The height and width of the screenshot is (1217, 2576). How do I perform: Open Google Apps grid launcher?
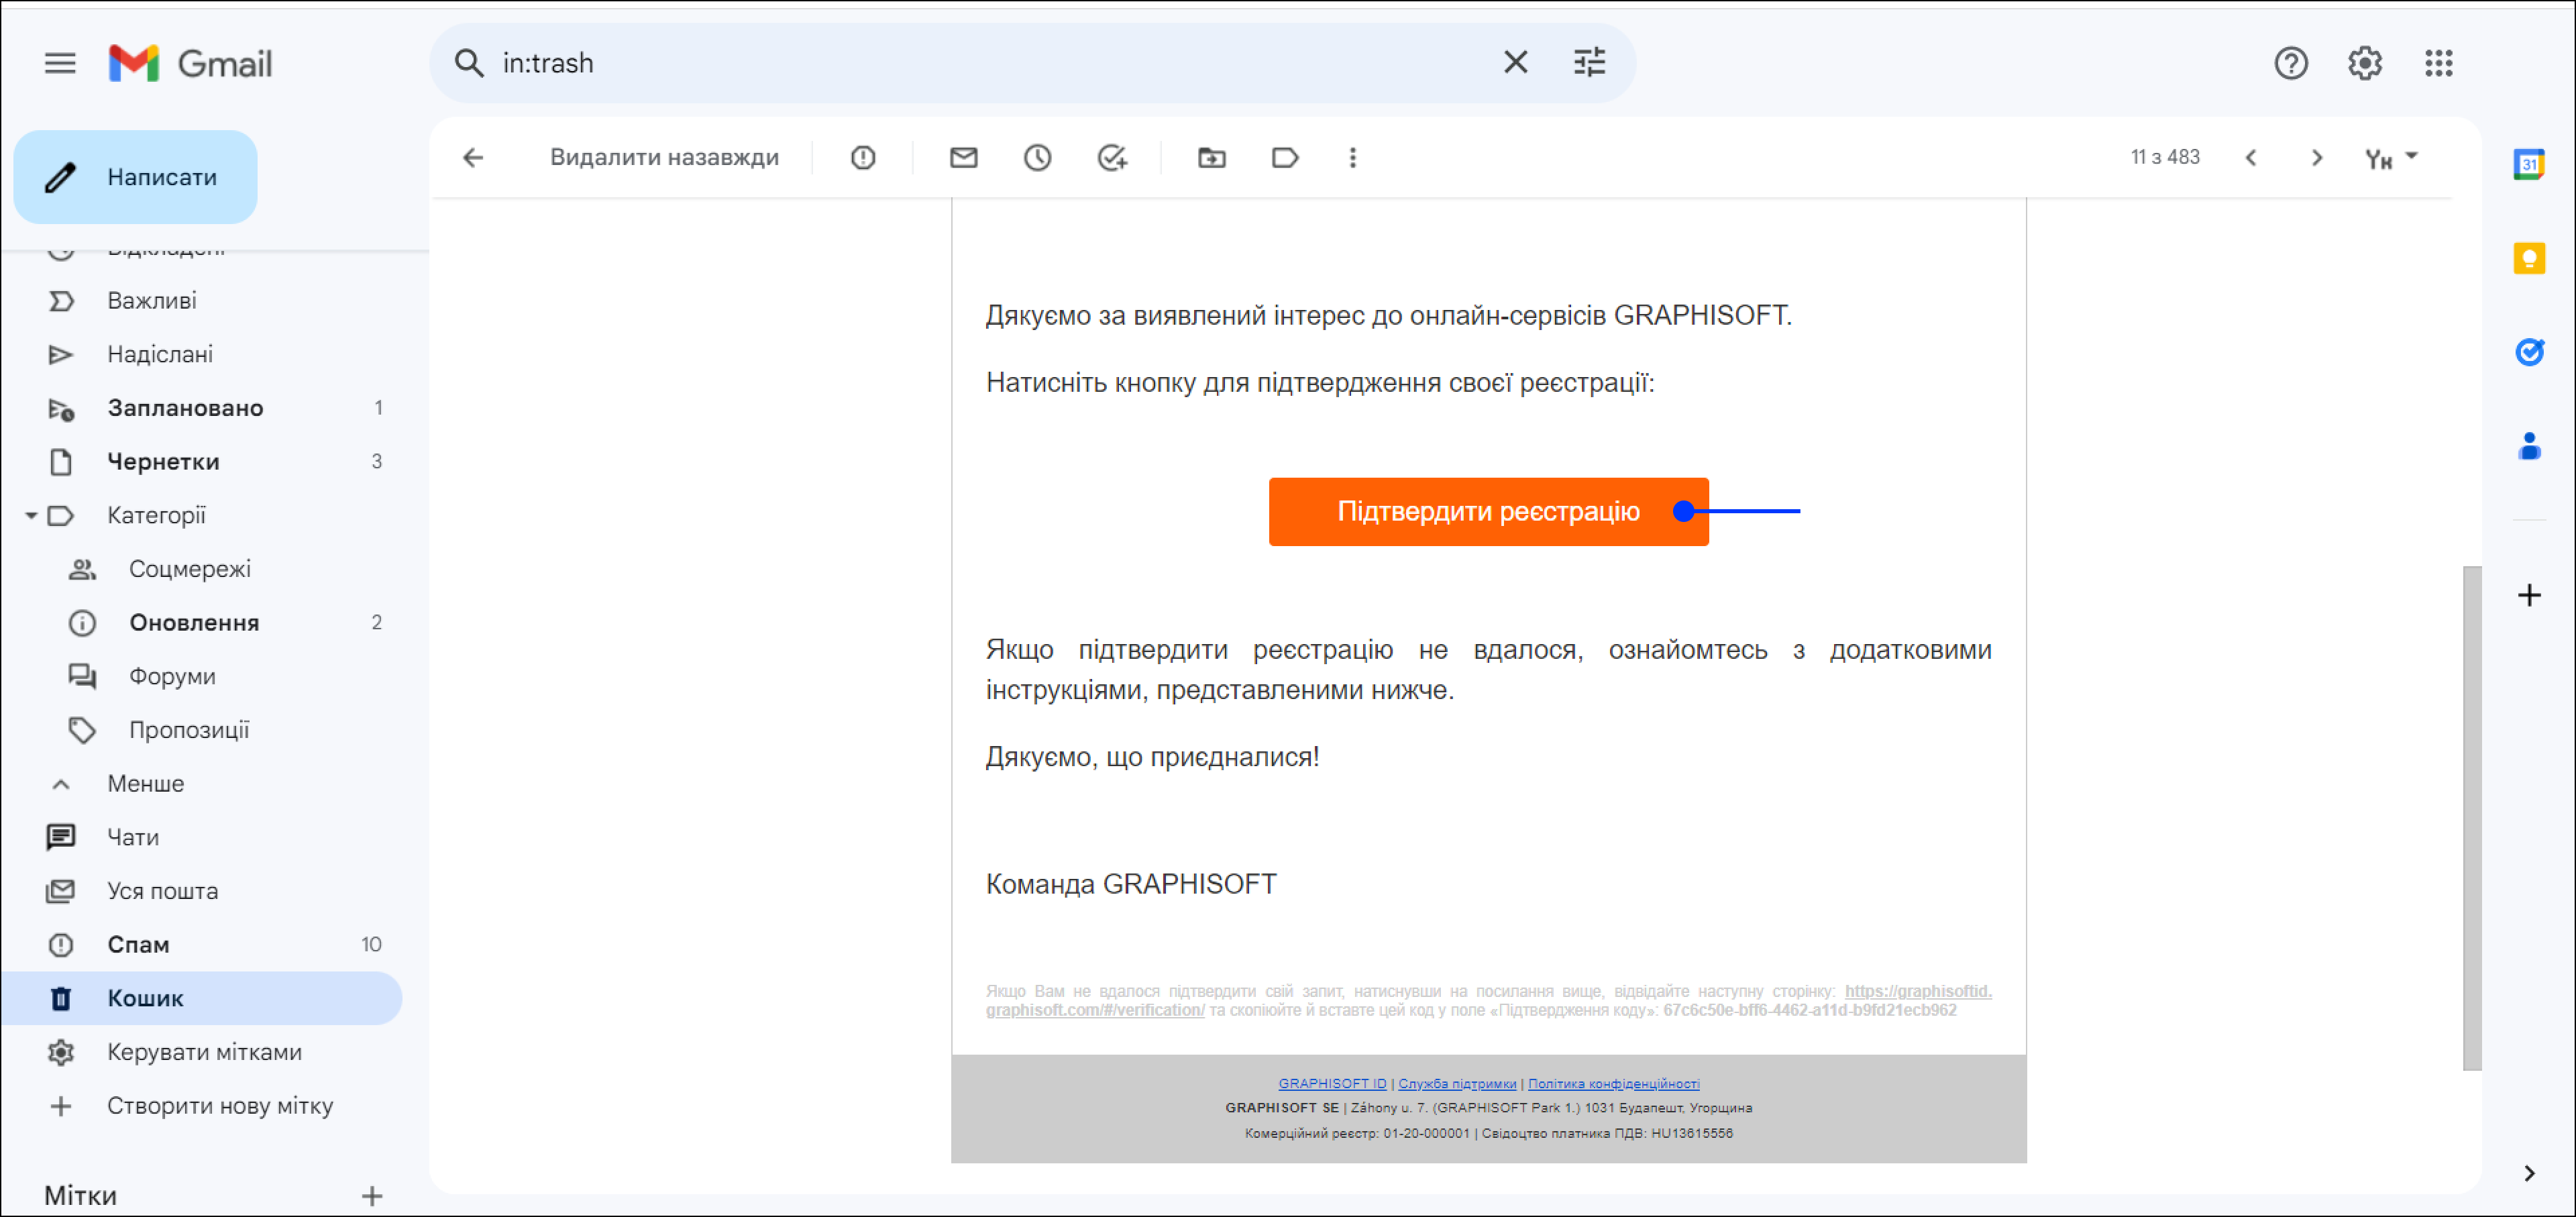pyautogui.click(x=2438, y=63)
